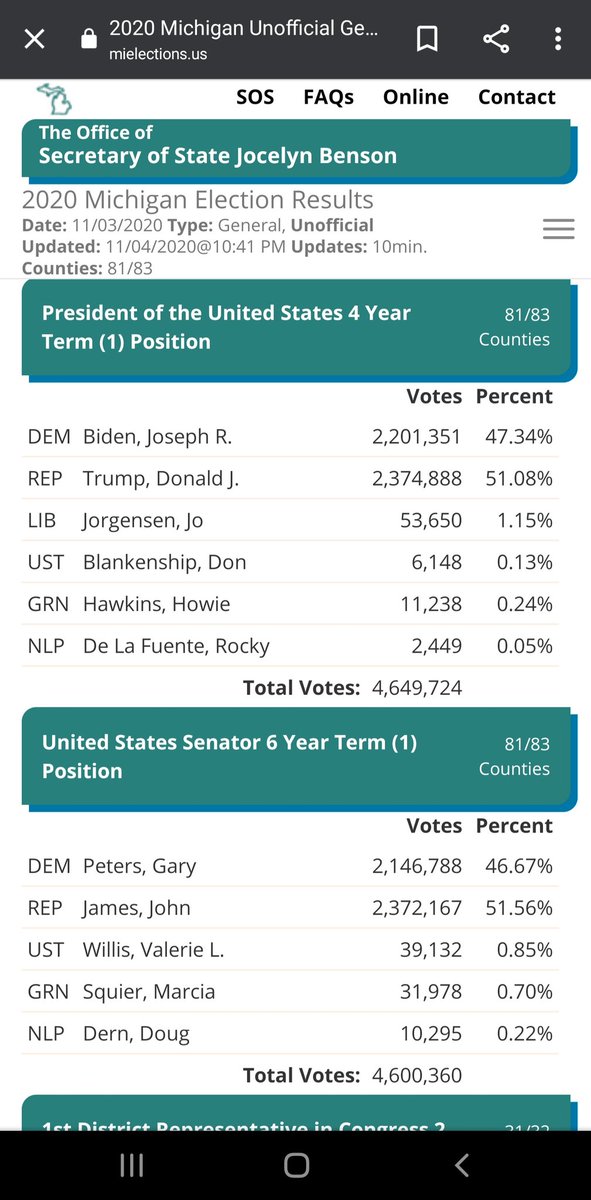Tap the Android back arrow button
This screenshot has width=591, height=1200.
[x=461, y=1165]
